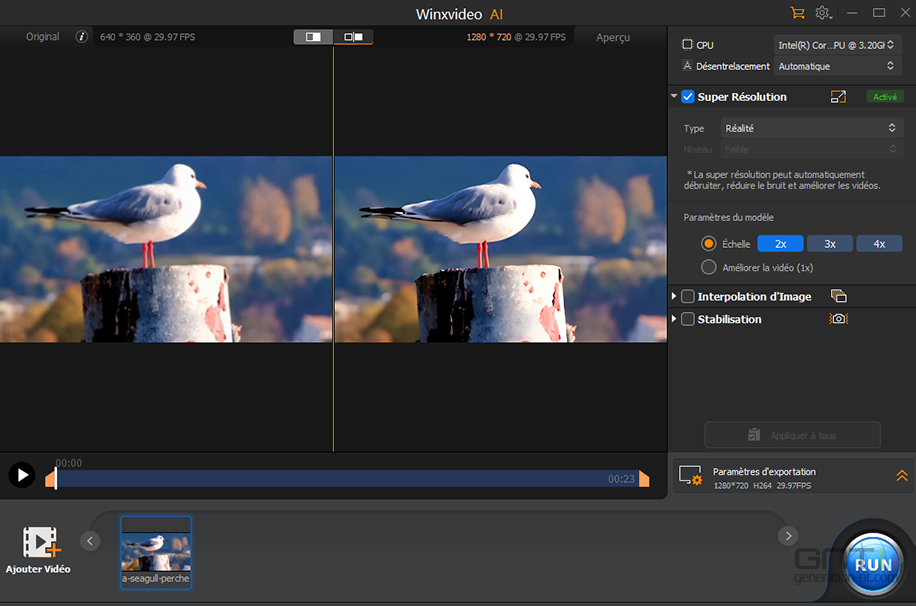Expand the Interpolation d'Image section

pyautogui.click(x=674, y=296)
